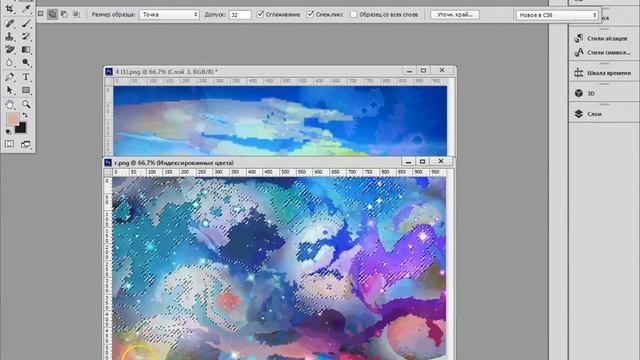Toggle the Сглаживание anti-alias checkbox

(260, 14)
